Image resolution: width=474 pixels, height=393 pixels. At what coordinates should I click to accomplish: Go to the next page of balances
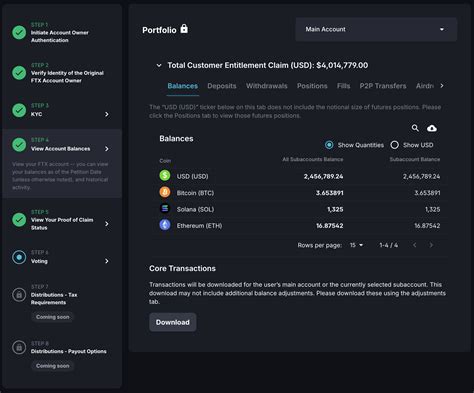(431, 245)
